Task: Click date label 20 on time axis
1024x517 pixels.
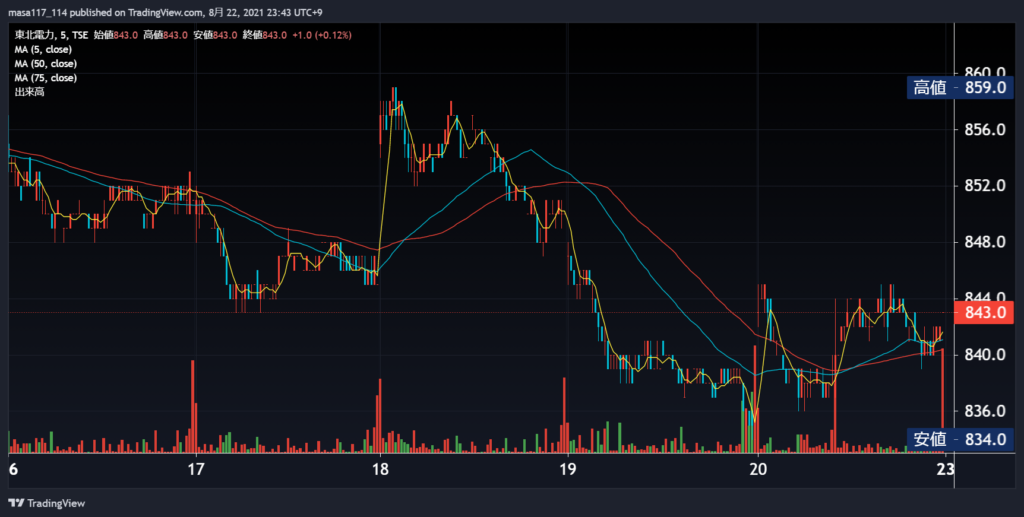Action: (x=758, y=469)
